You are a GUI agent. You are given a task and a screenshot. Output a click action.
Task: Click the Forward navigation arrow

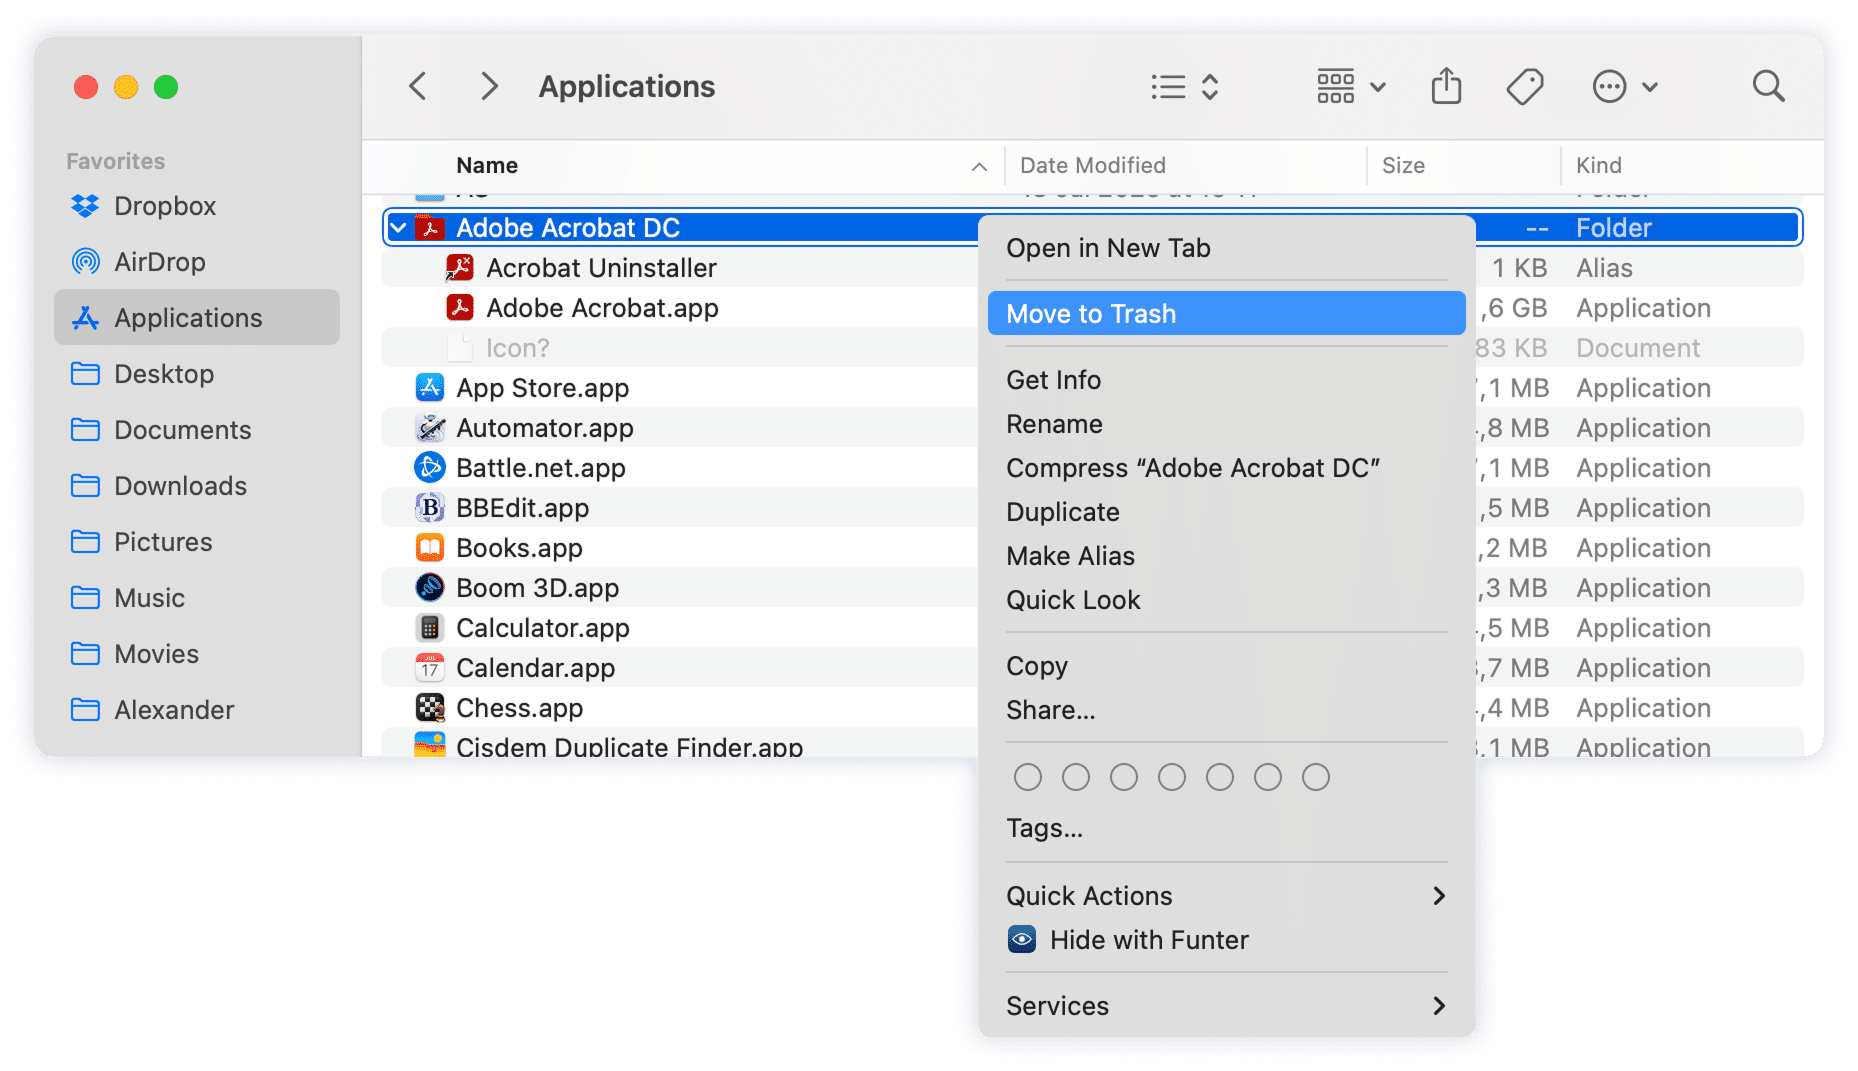[489, 86]
